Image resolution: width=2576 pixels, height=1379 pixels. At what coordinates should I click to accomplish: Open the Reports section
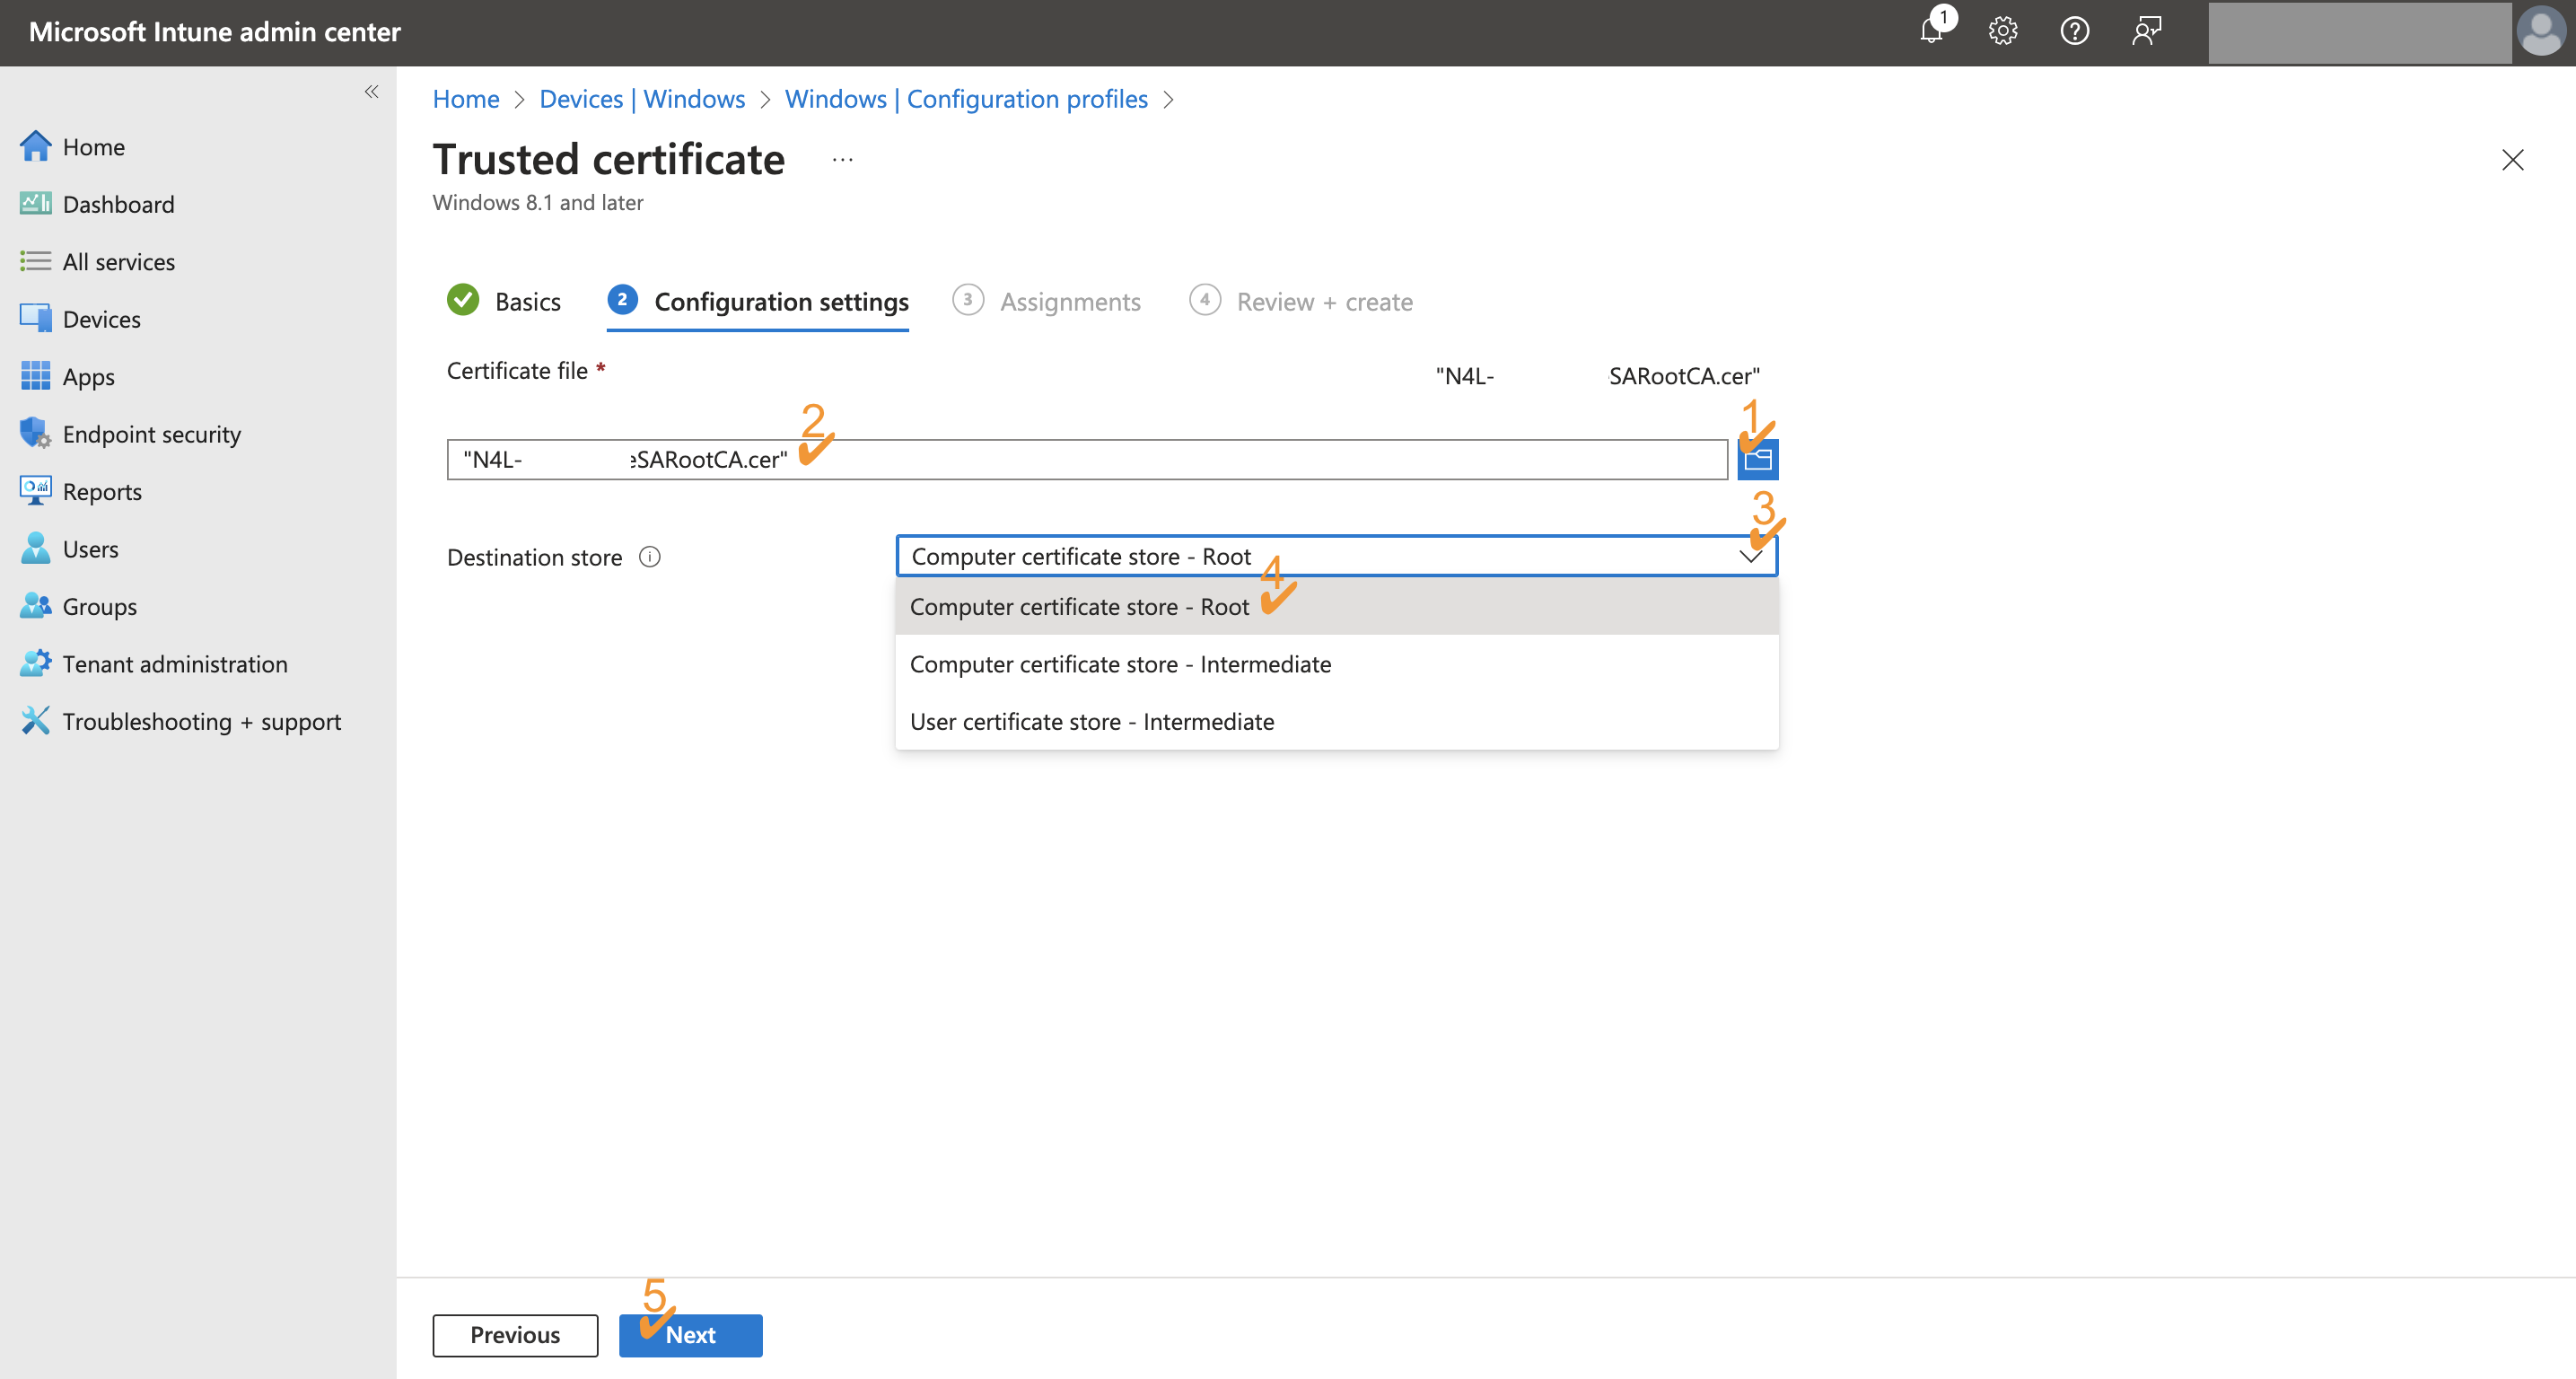[102, 491]
